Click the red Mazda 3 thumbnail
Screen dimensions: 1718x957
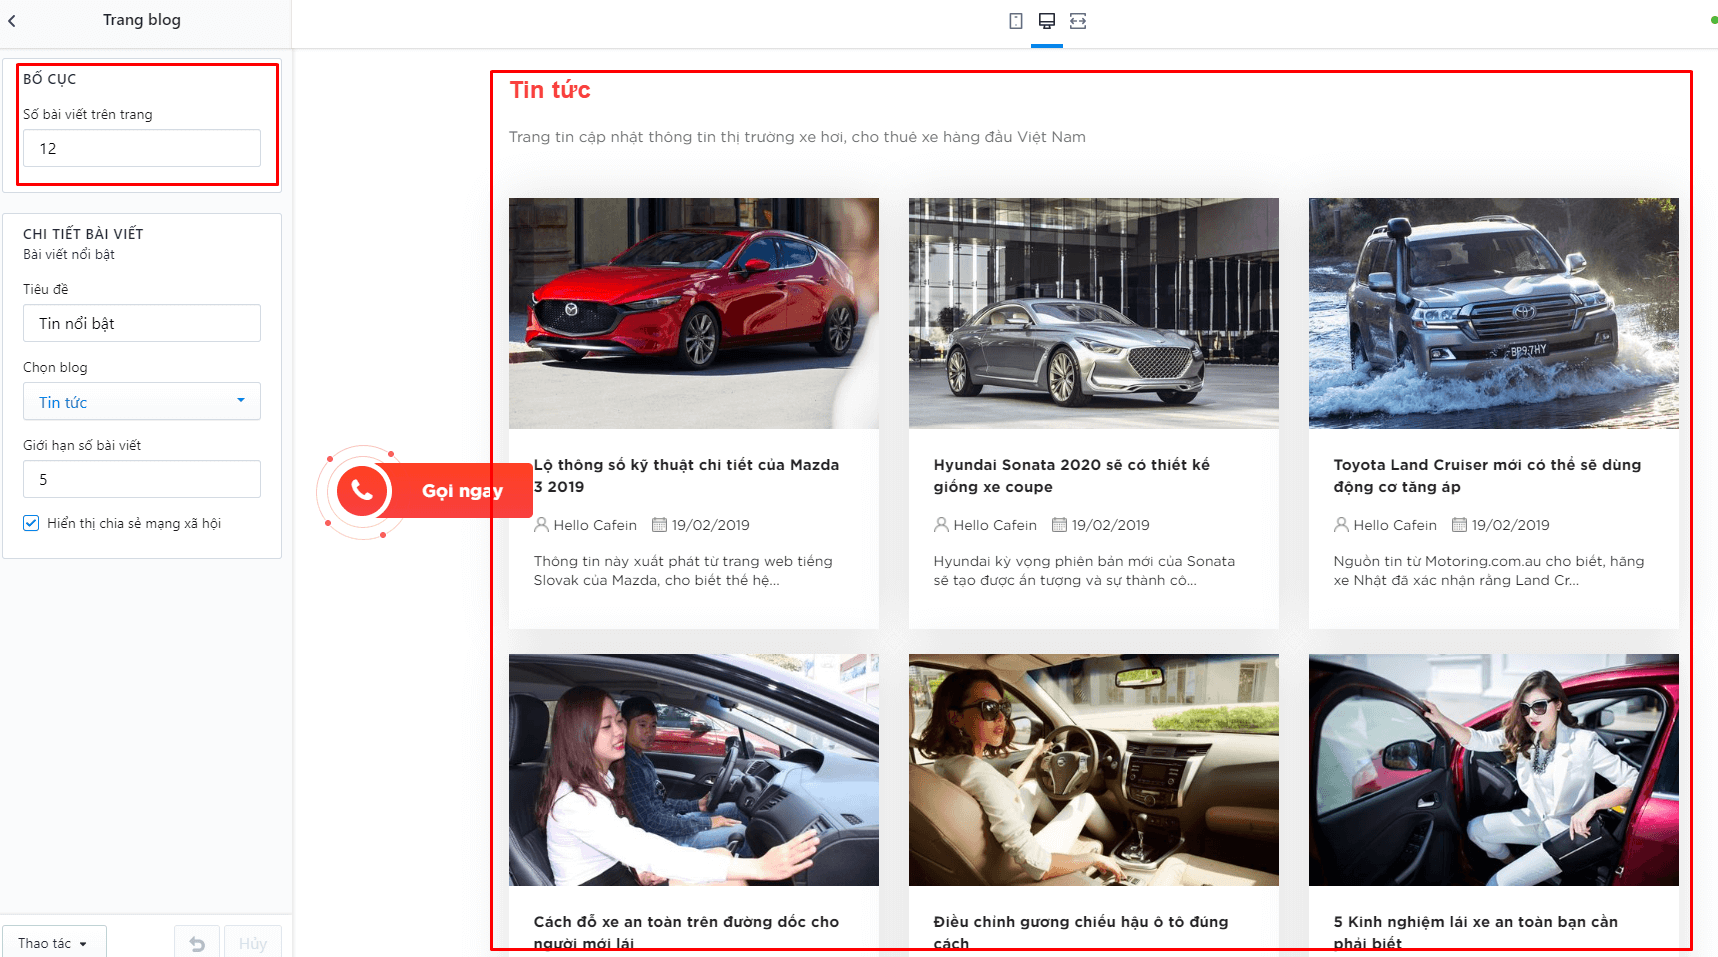pyautogui.click(x=694, y=313)
